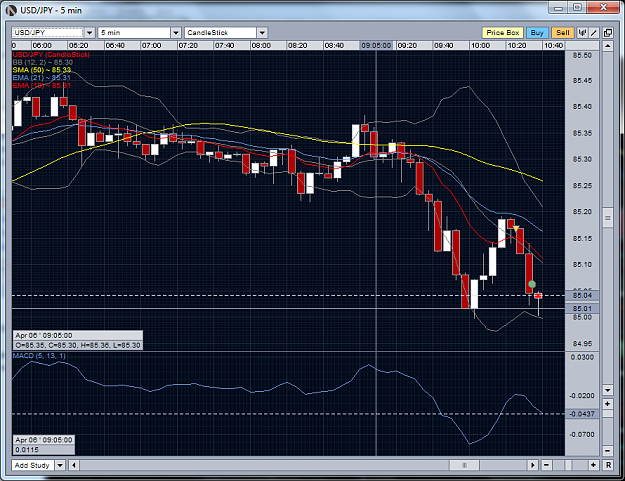This screenshot has height=481, width=625.
Task: Click the EMA (21) legend label
Action: (x=42, y=77)
